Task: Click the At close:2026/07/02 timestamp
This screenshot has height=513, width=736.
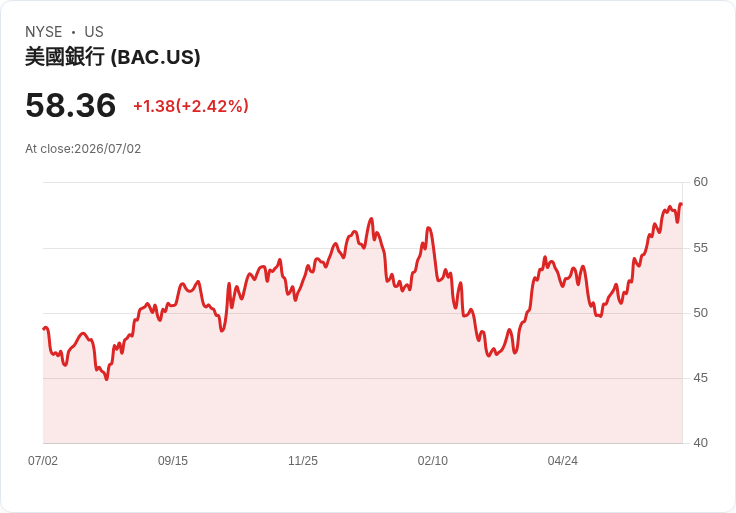Action: coord(83,149)
